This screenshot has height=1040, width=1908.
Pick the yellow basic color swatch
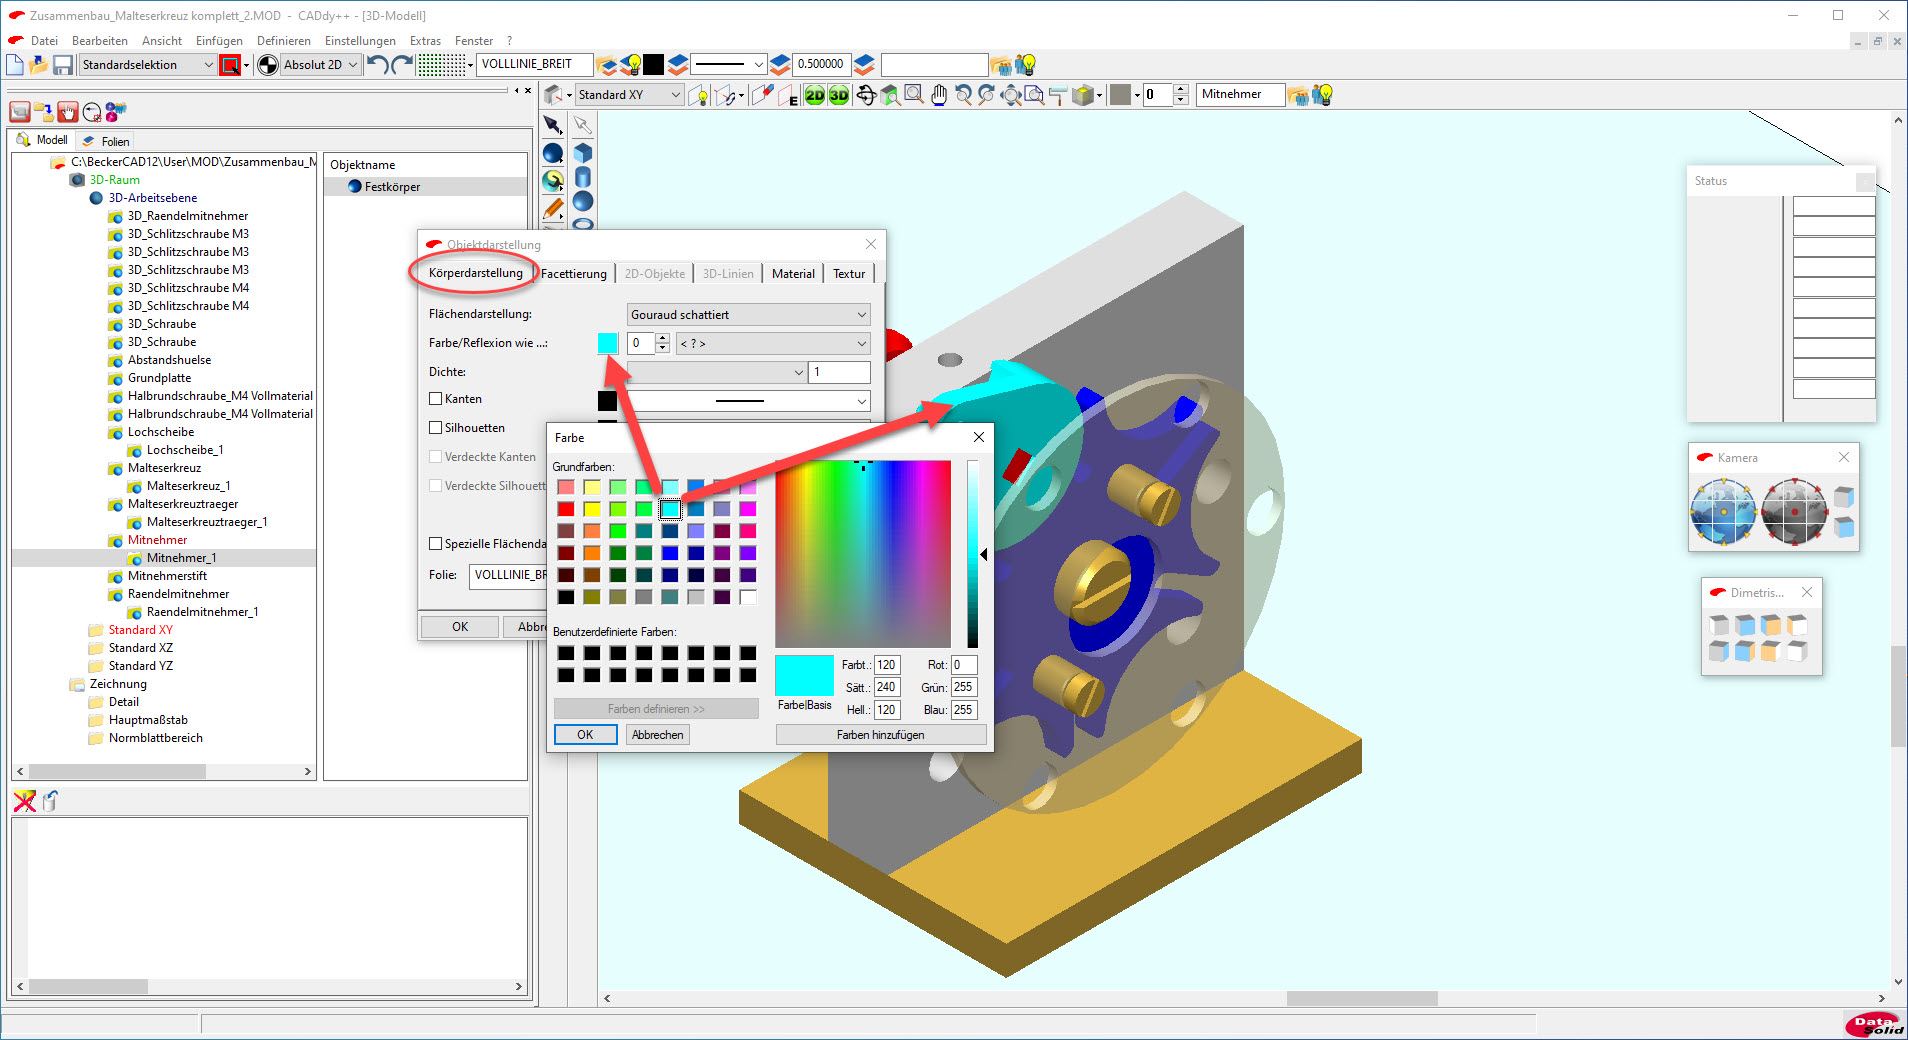click(592, 509)
